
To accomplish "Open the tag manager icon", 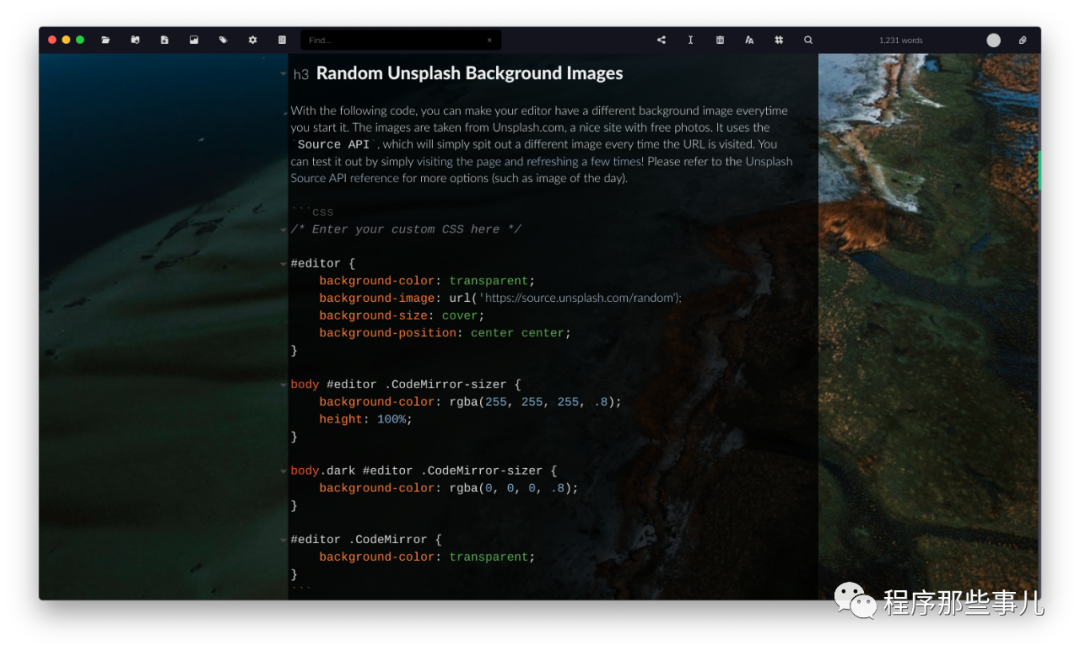I will pos(223,40).
